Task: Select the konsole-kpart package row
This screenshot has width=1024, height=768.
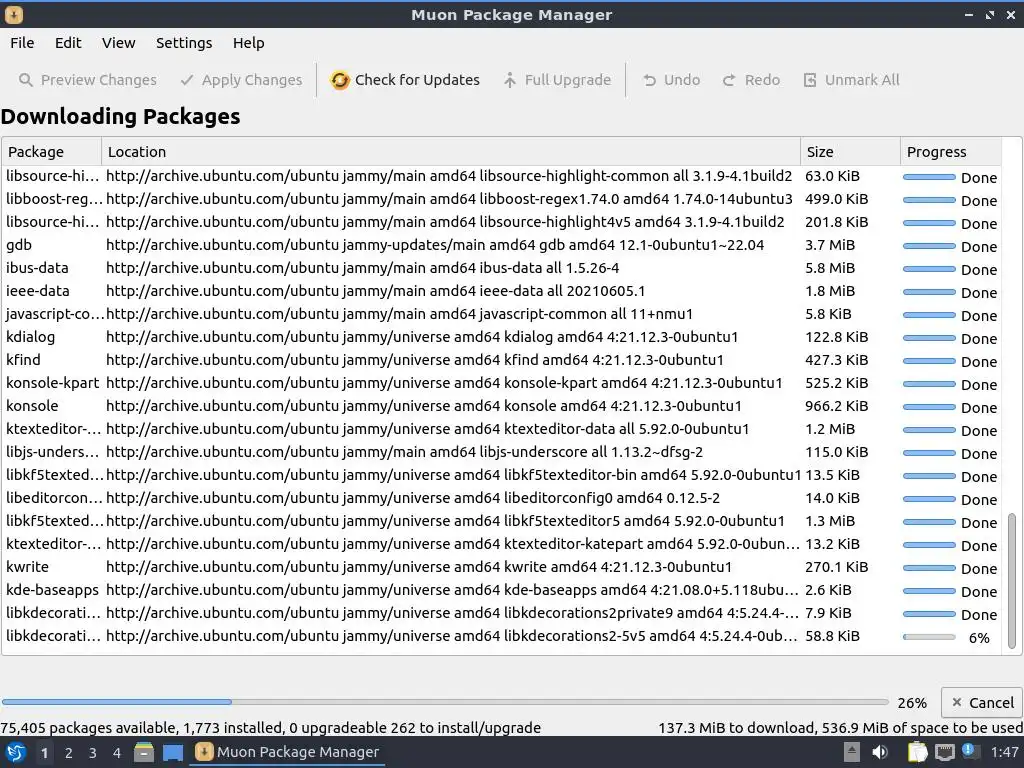Action: [501, 383]
